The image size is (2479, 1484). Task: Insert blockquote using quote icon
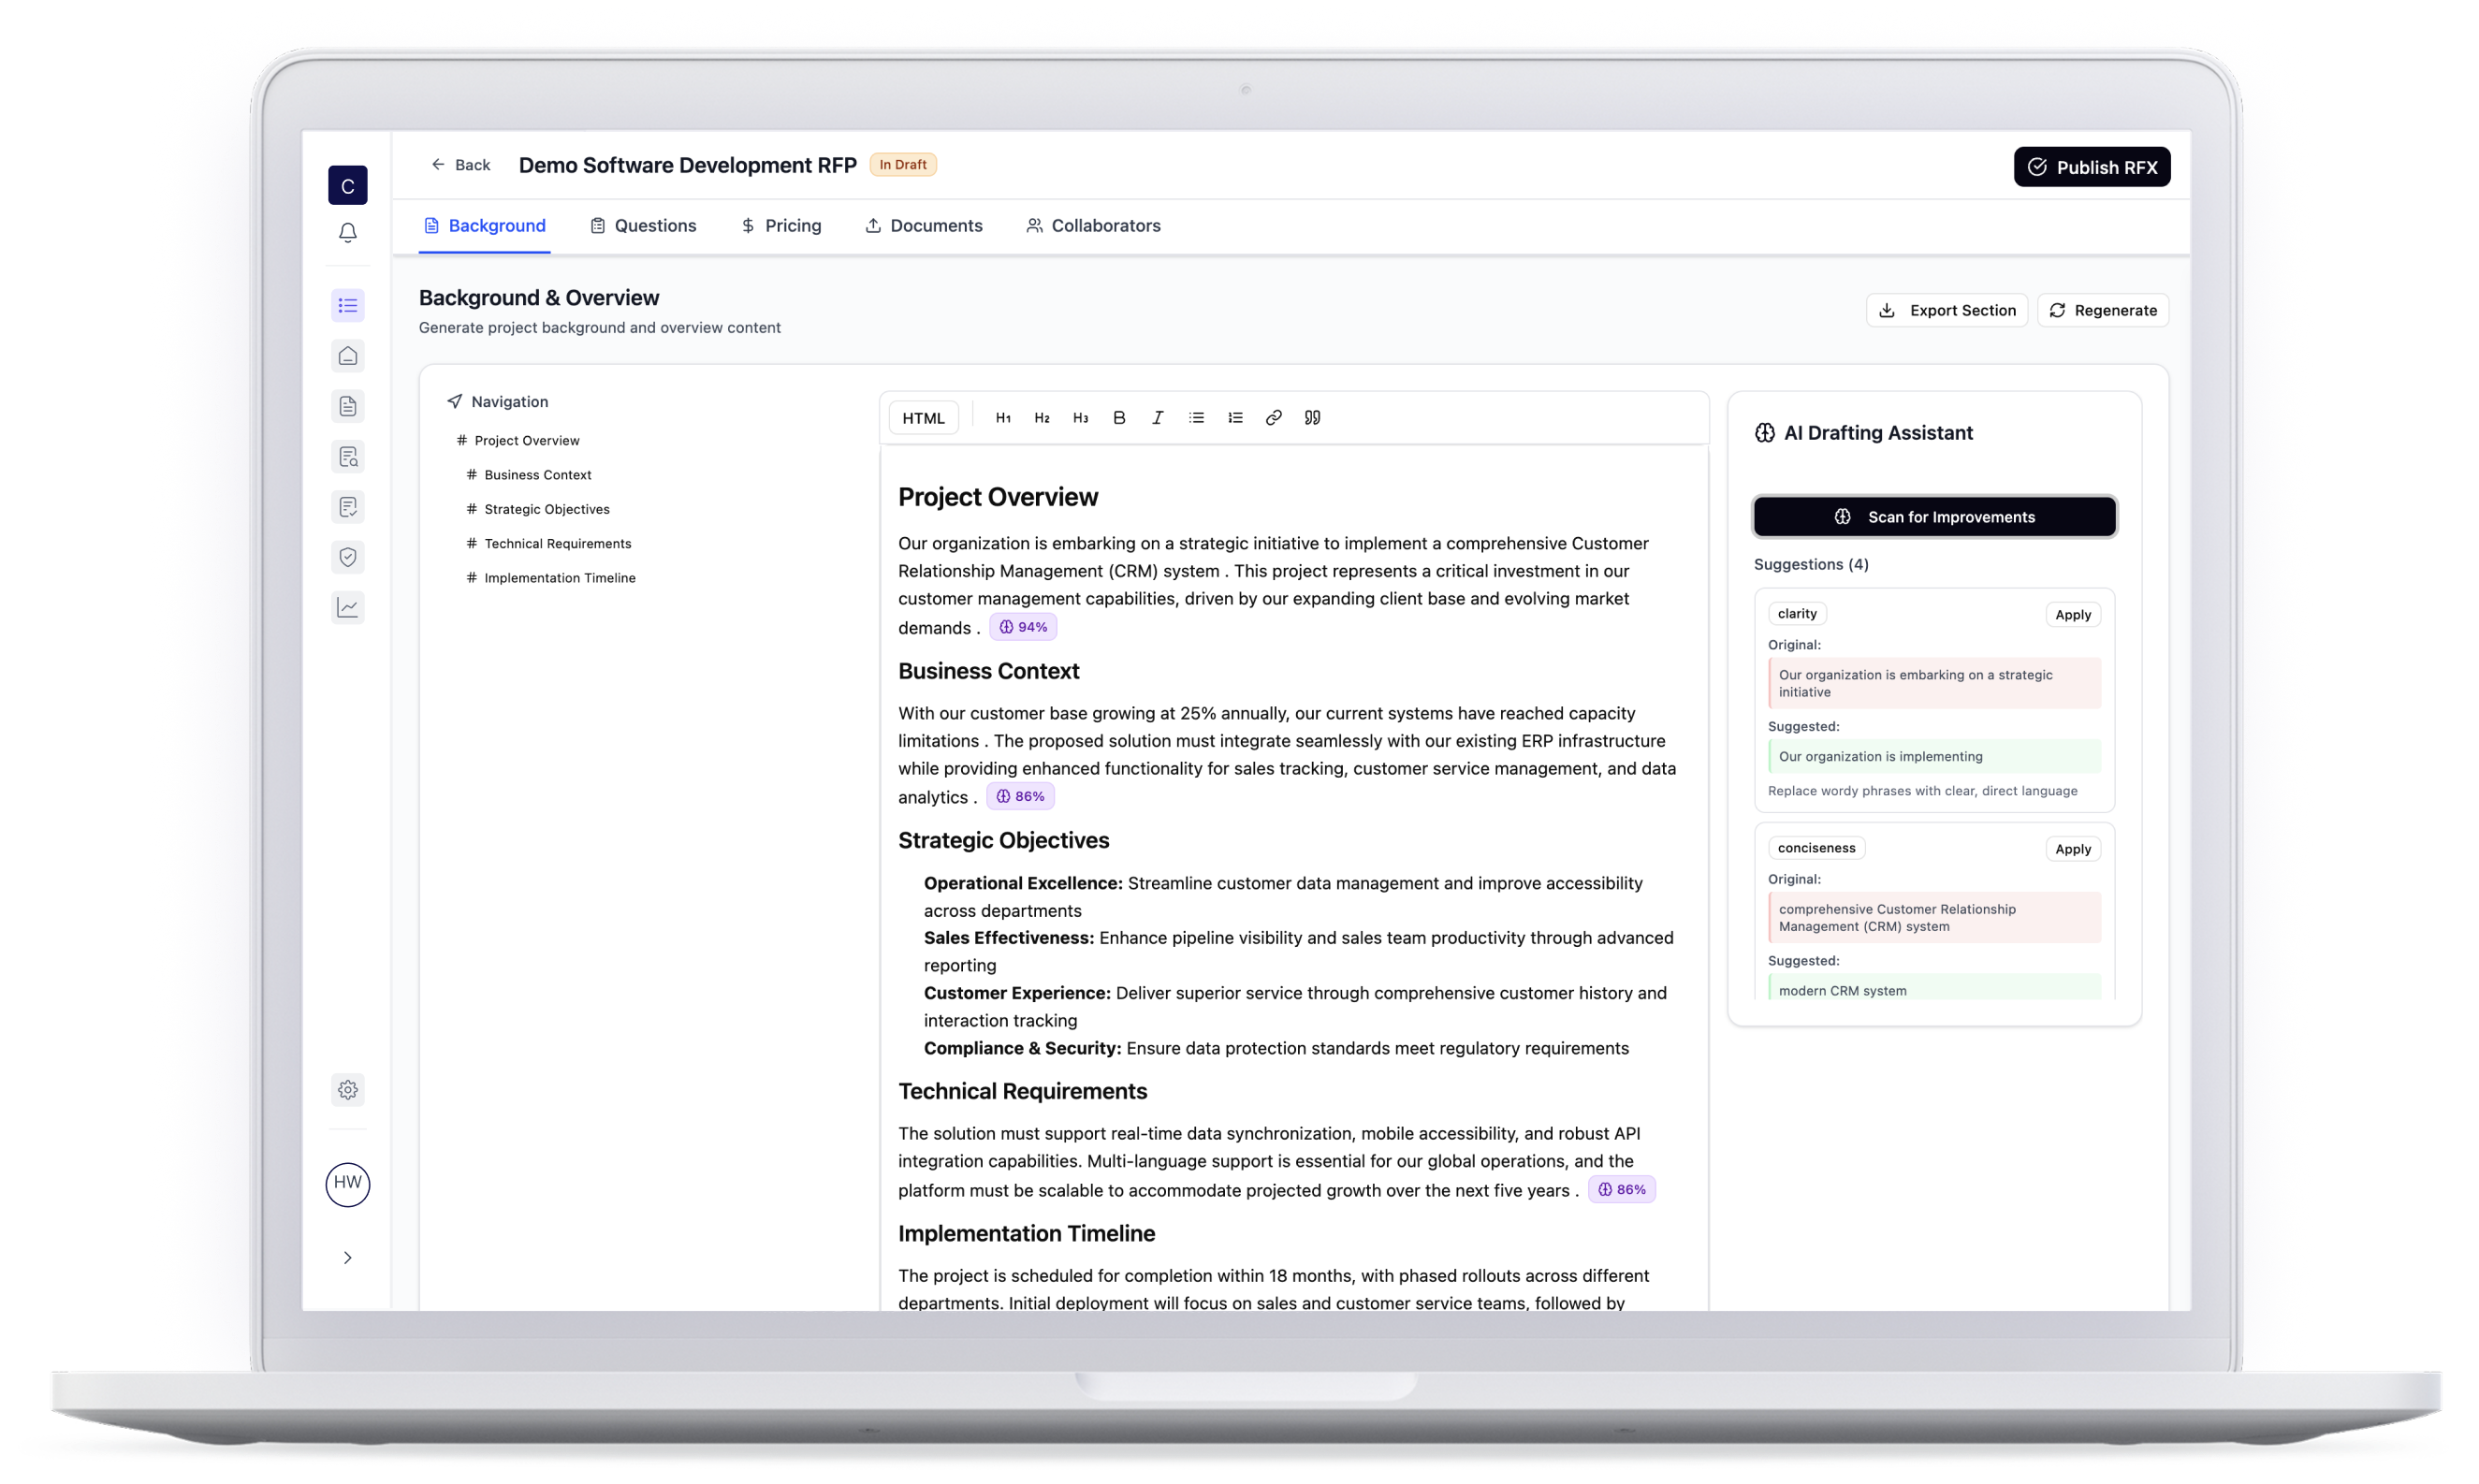coord(1312,418)
